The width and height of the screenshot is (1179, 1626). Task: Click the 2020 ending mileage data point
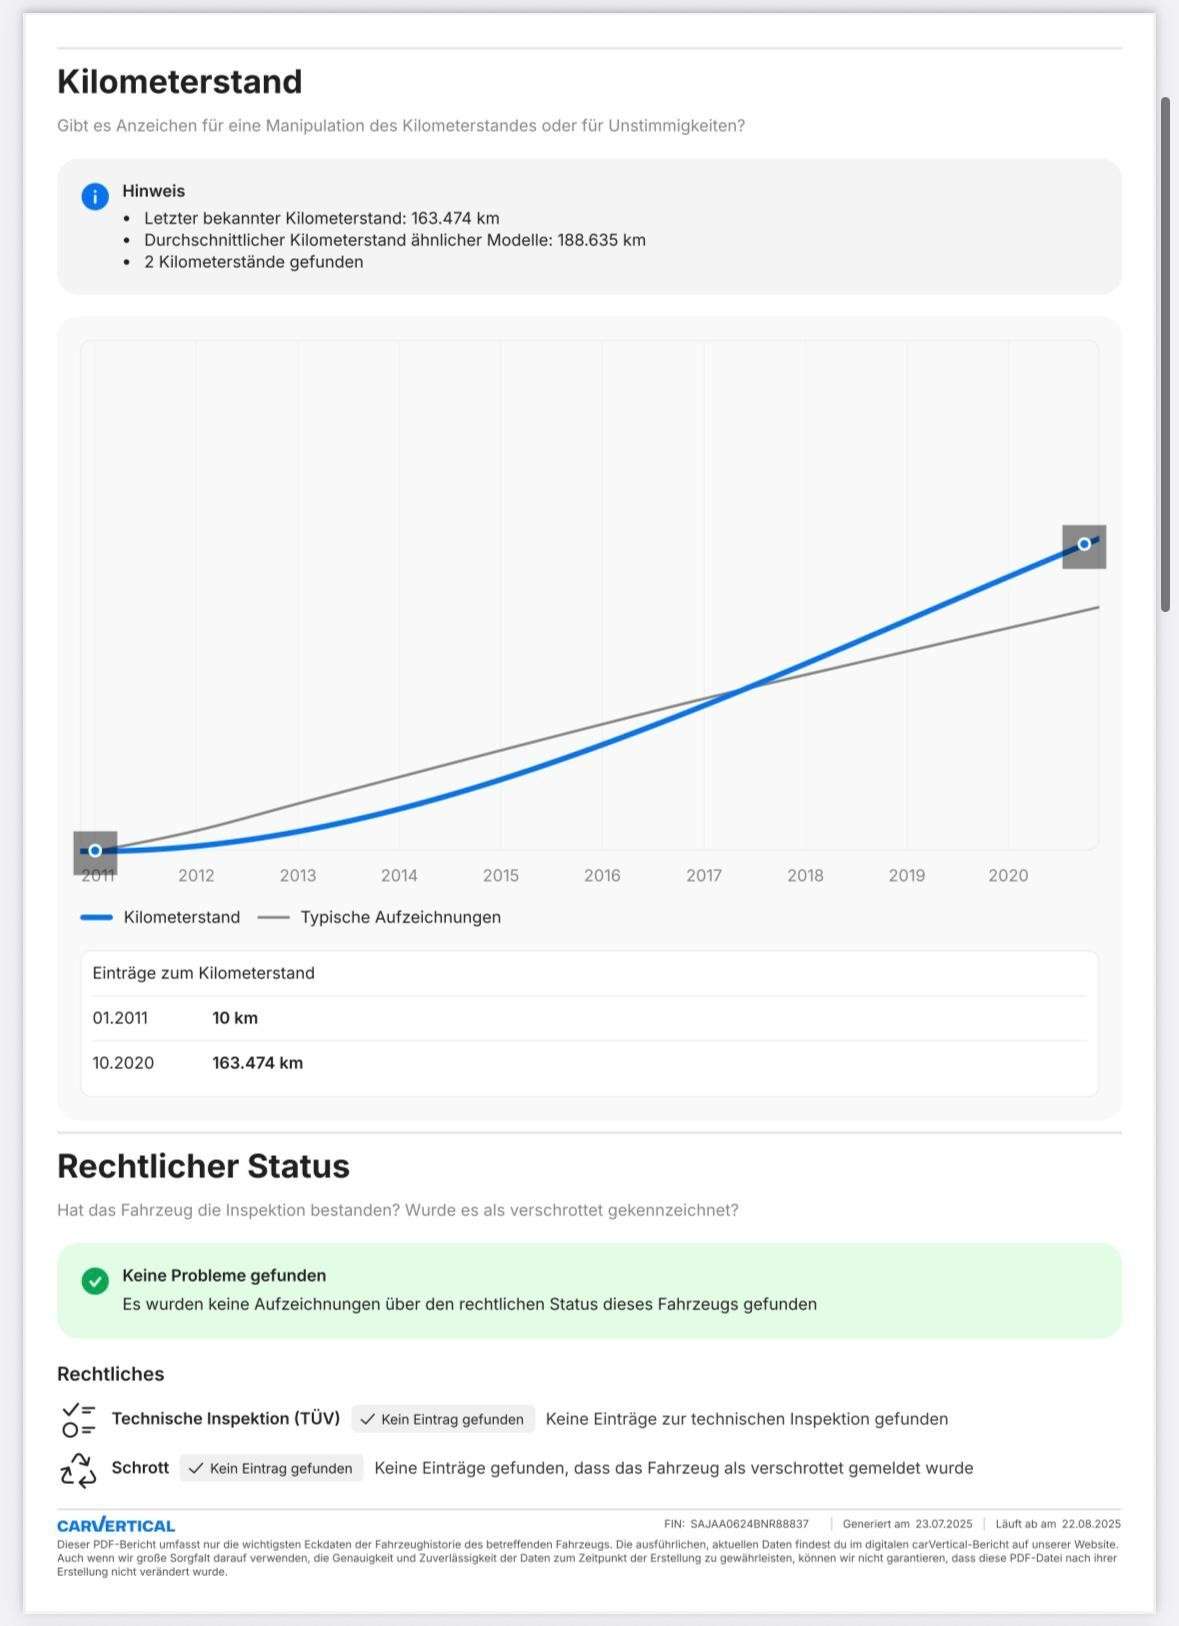coord(1084,544)
